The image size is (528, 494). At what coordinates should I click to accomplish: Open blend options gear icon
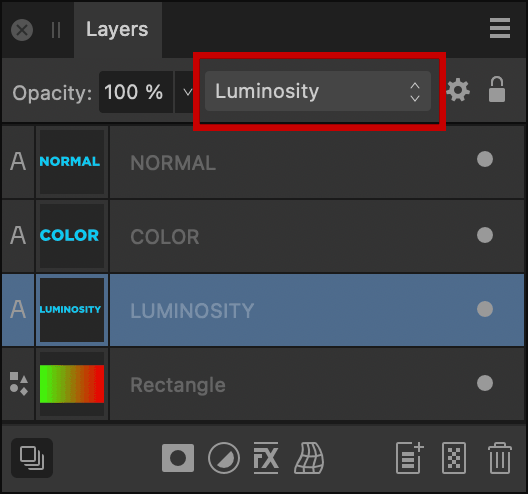[x=458, y=90]
